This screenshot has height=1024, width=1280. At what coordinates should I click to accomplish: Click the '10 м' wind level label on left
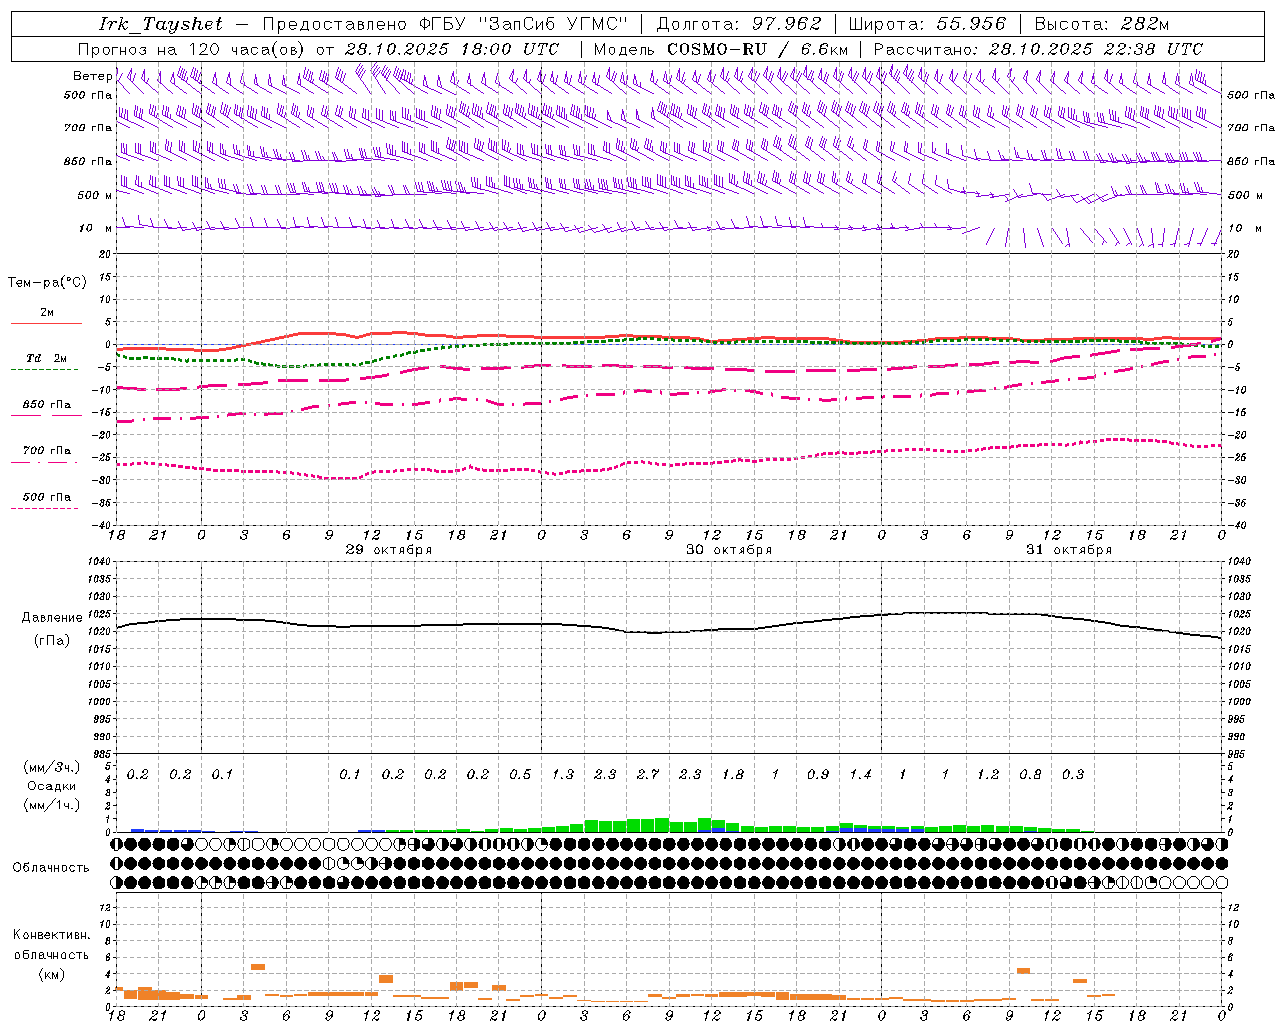(x=96, y=228)
